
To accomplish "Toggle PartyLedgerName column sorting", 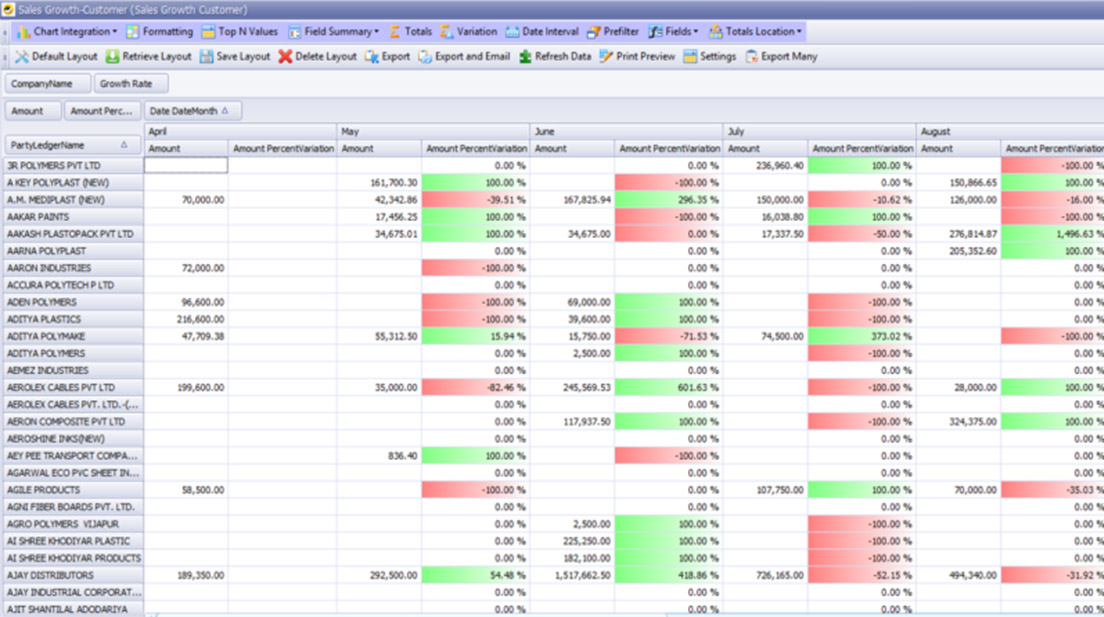I will pos(70,146).
